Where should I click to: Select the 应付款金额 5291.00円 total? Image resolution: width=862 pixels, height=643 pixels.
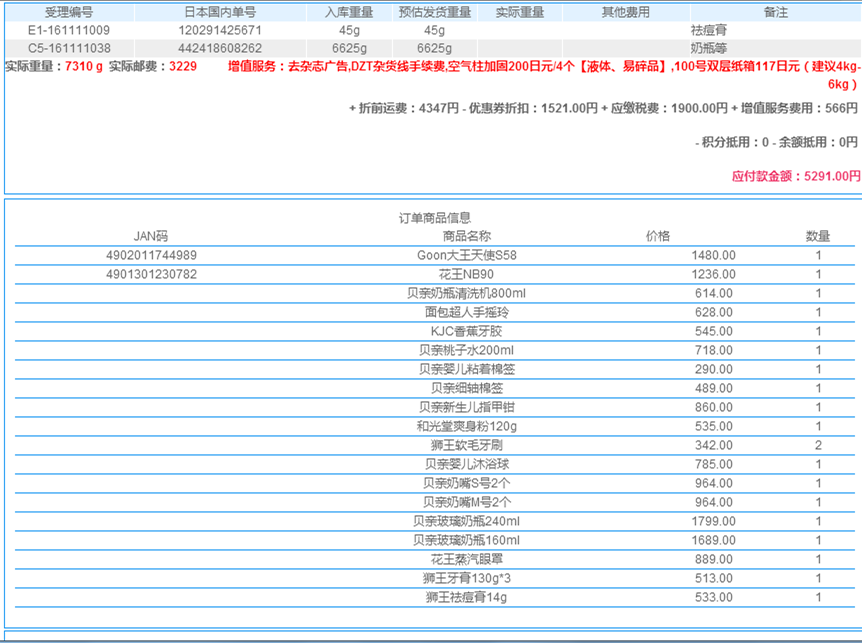pos(796,176)
